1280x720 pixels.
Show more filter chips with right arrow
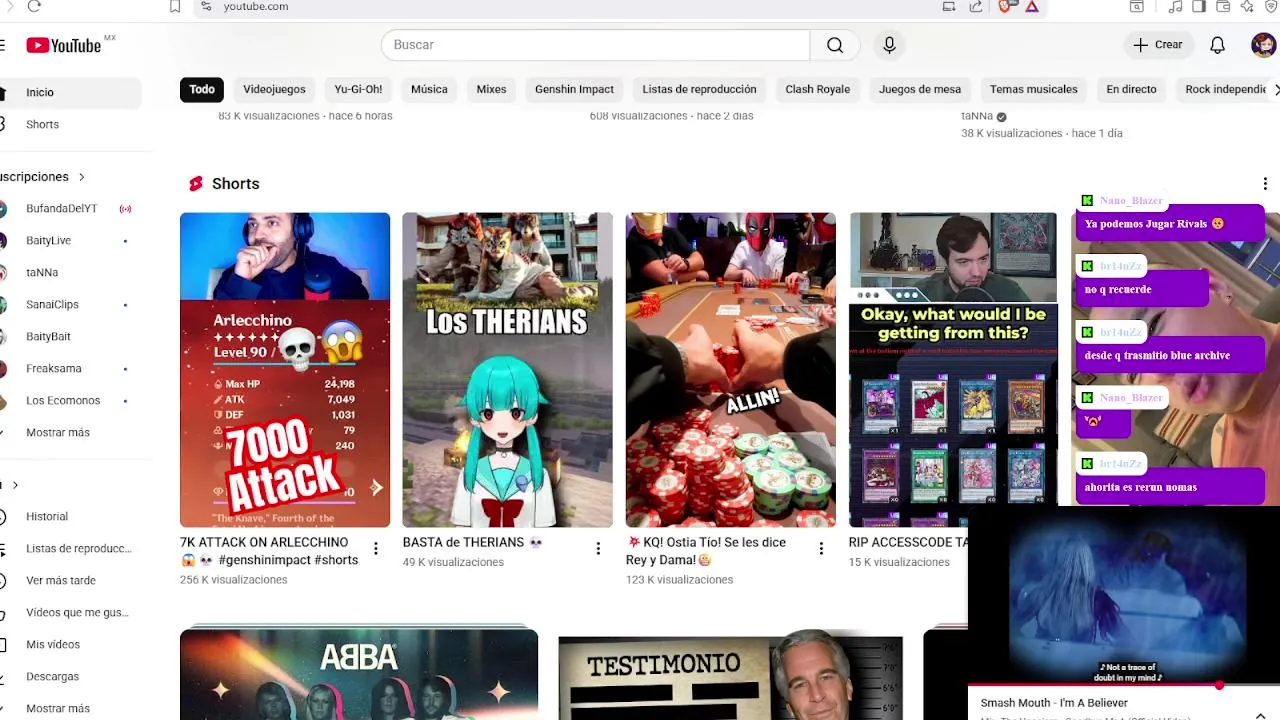(1276, 89)
